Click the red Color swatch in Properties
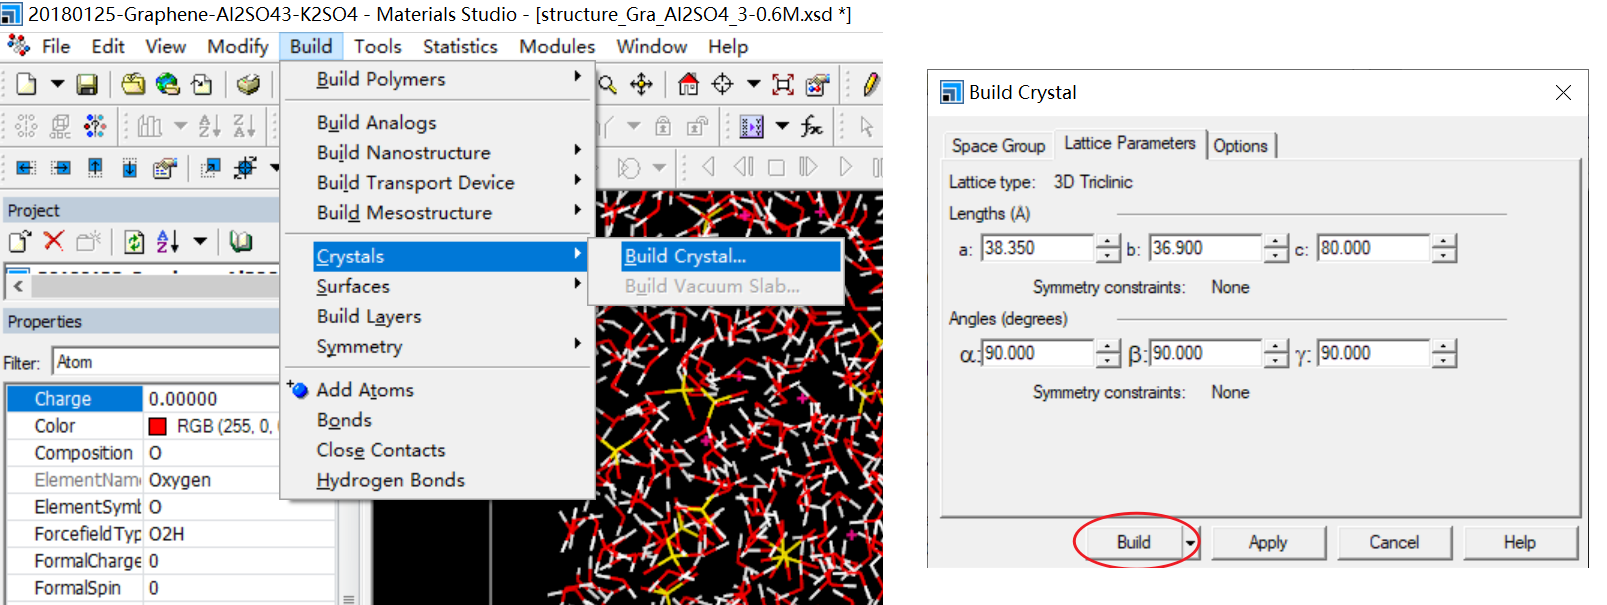This screenshot has width=1607, height=605. click(x=157, y=426)
